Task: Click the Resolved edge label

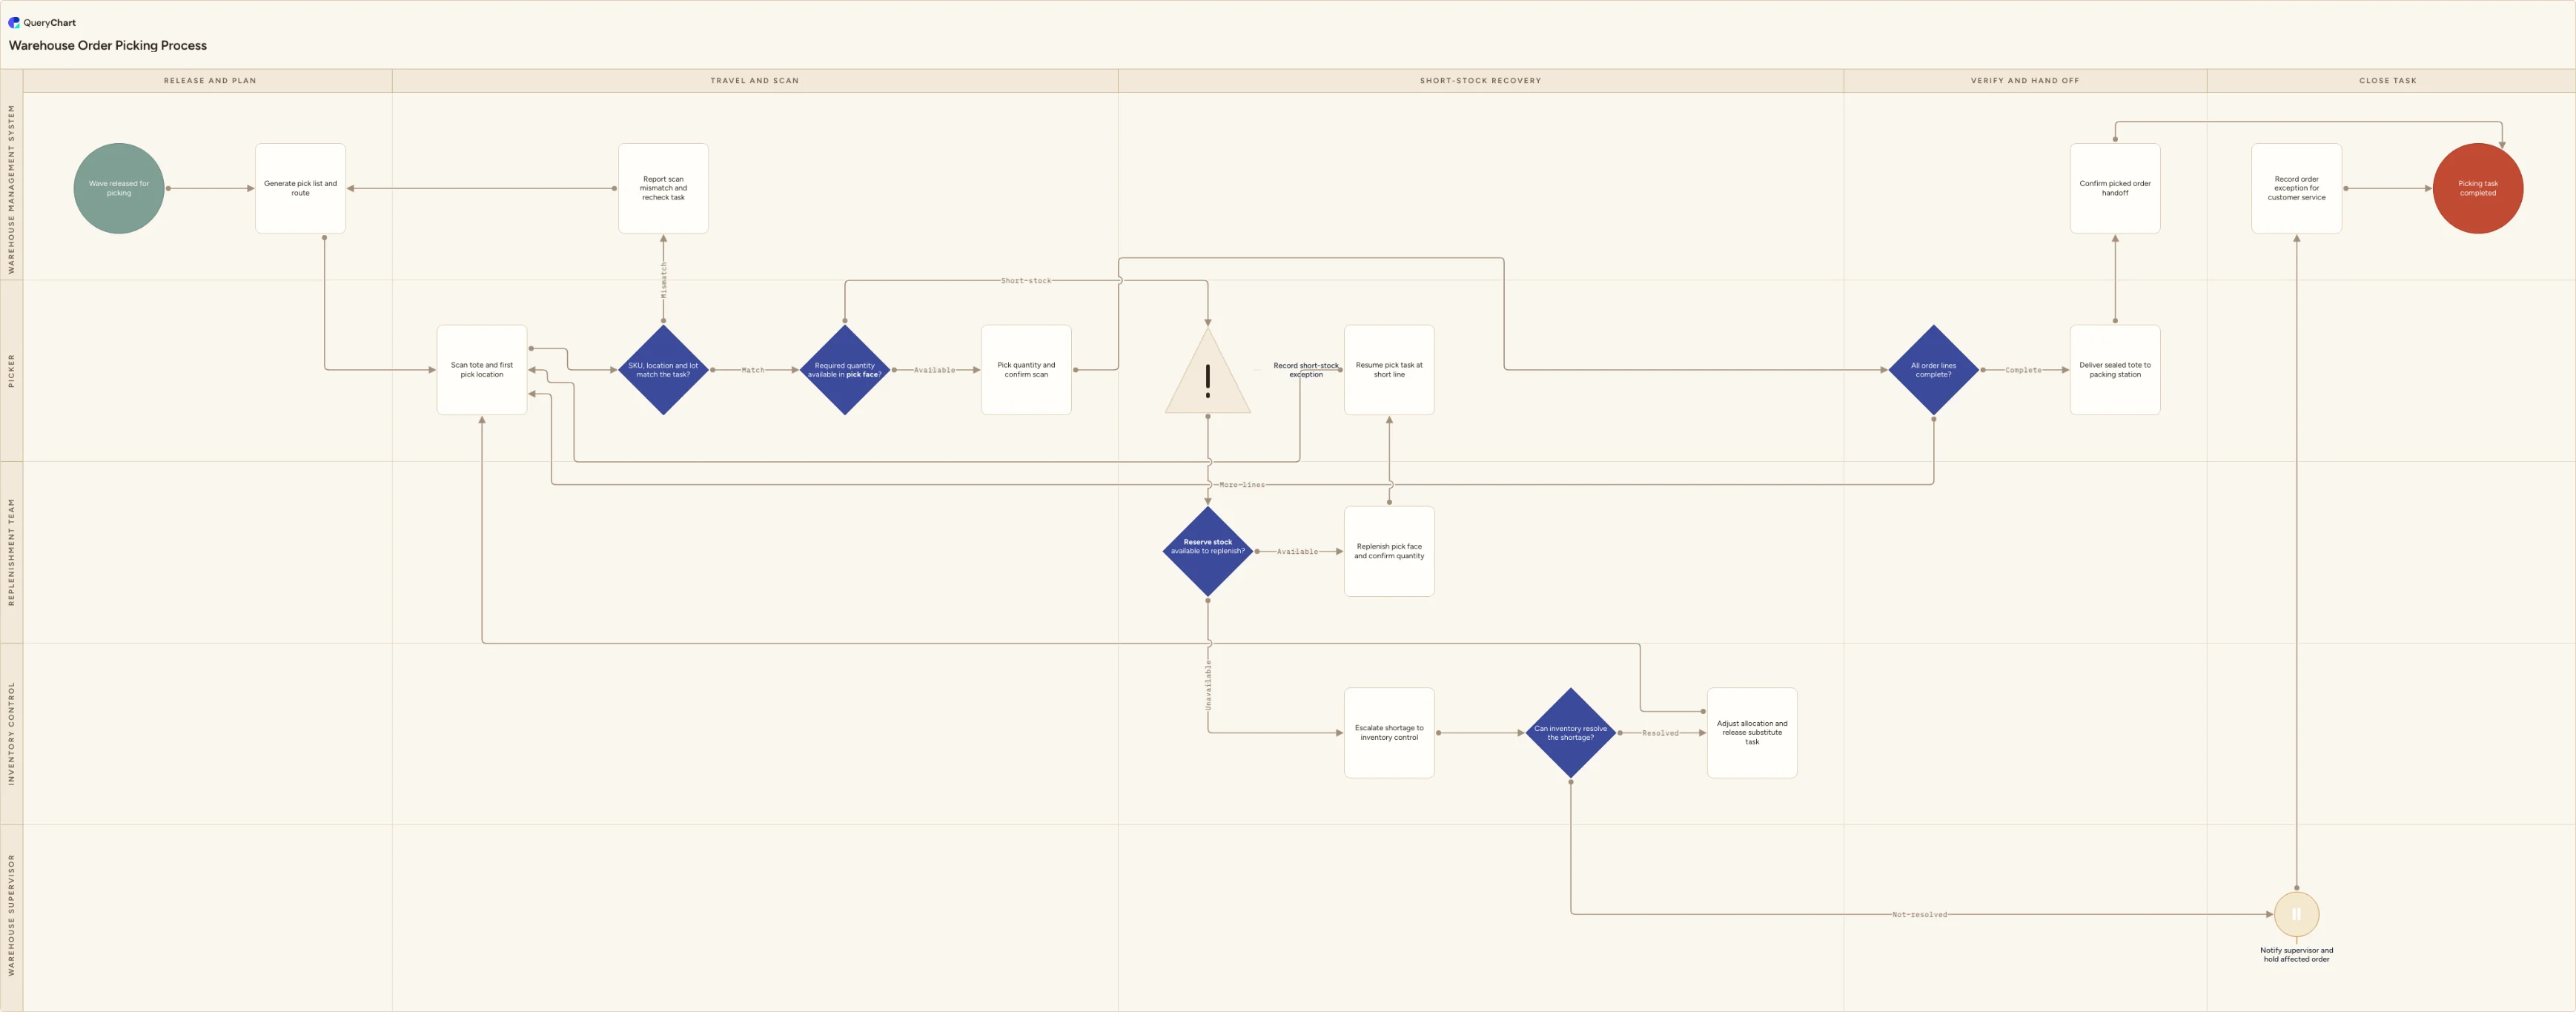Action: pos(1660,733)
